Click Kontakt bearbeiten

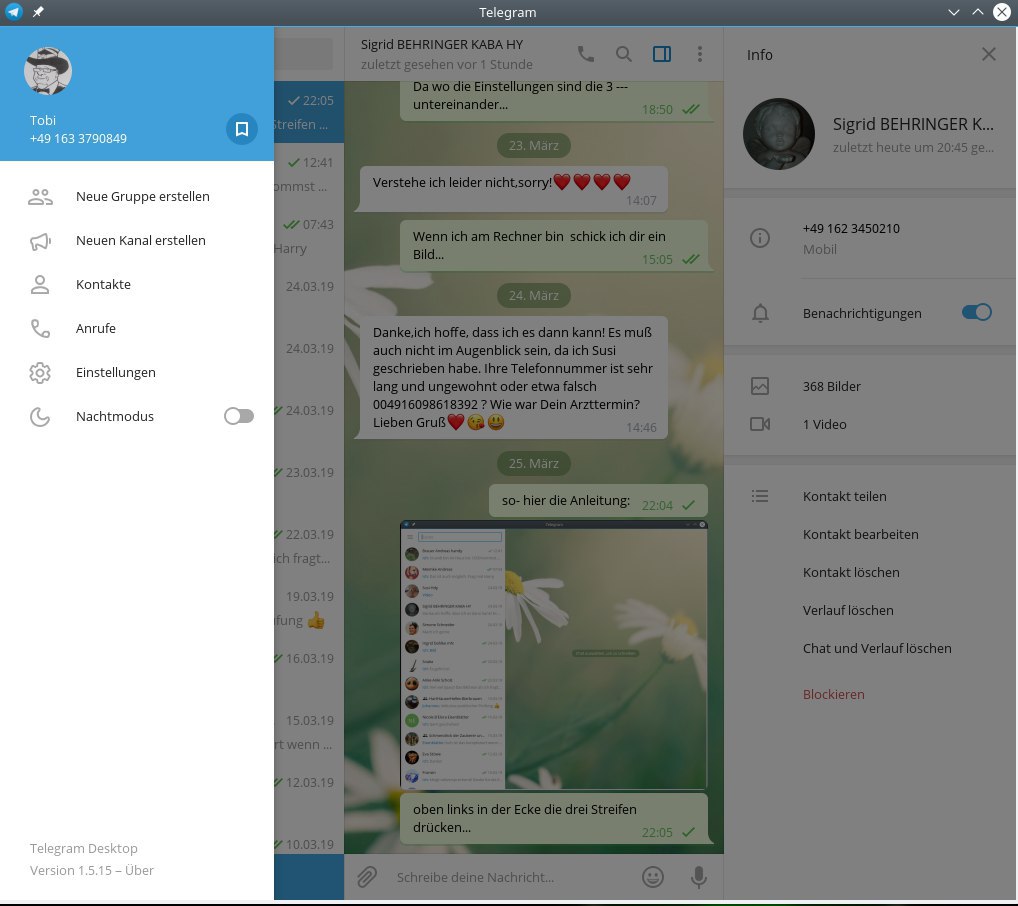pyautogui.click(x=860, y=534)
